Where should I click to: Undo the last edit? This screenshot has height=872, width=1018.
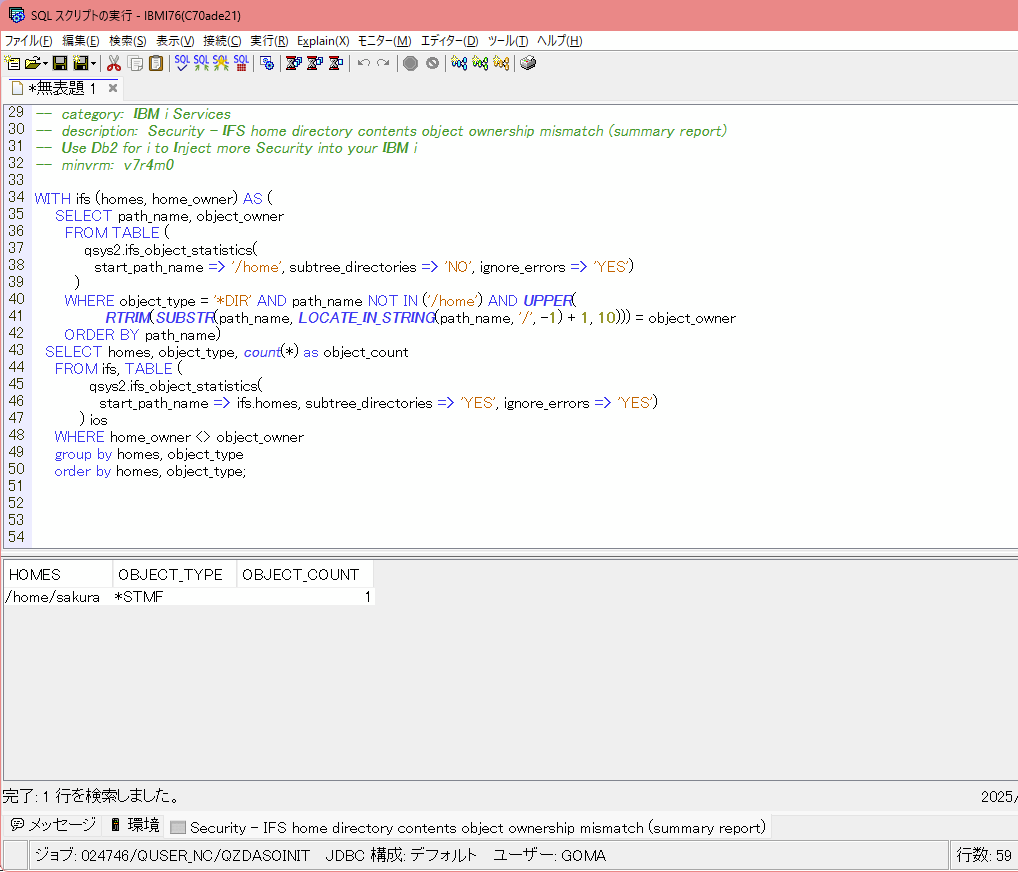364,63
